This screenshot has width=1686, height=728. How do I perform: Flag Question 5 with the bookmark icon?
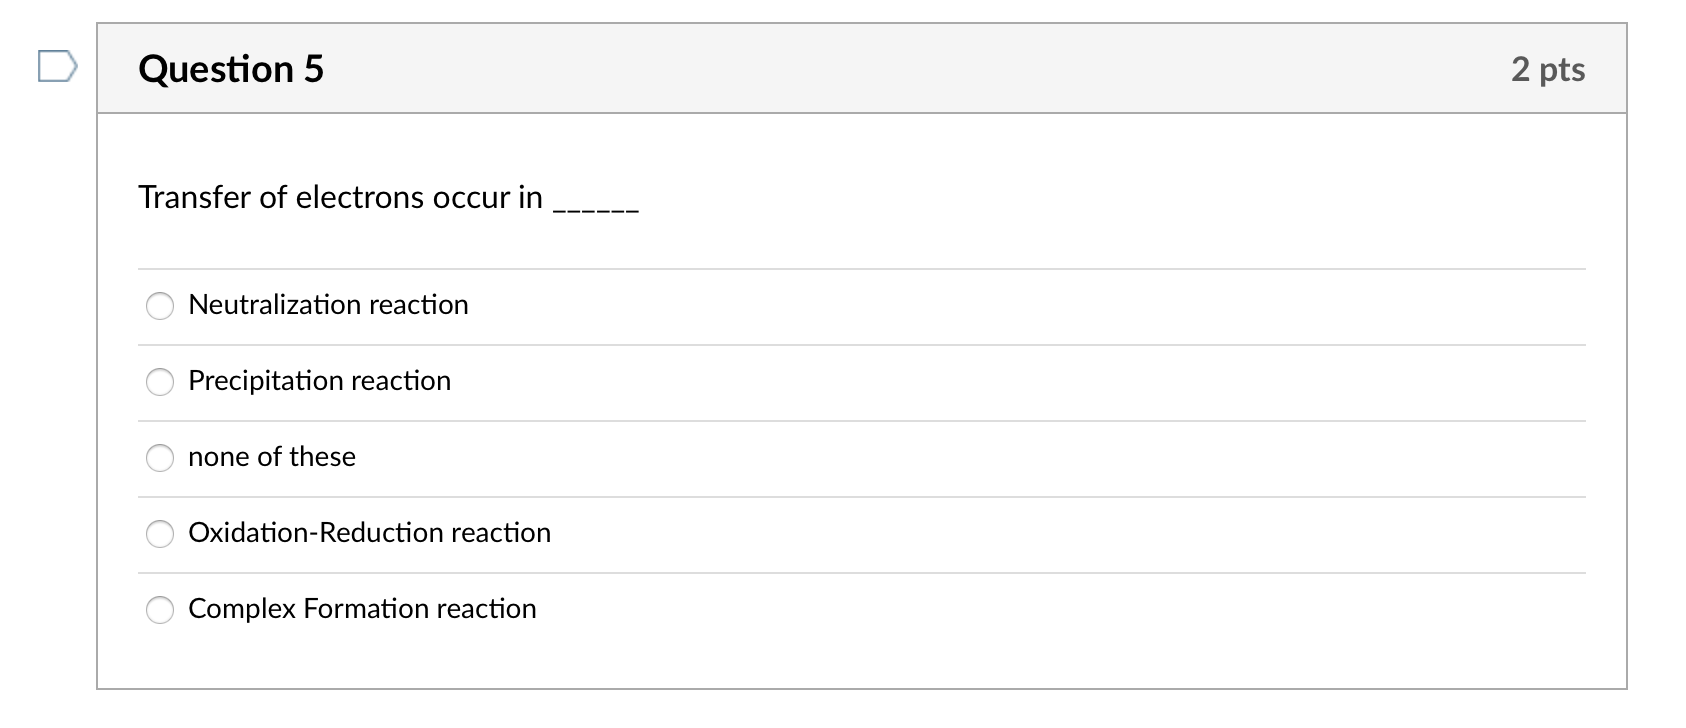point(57,67)
